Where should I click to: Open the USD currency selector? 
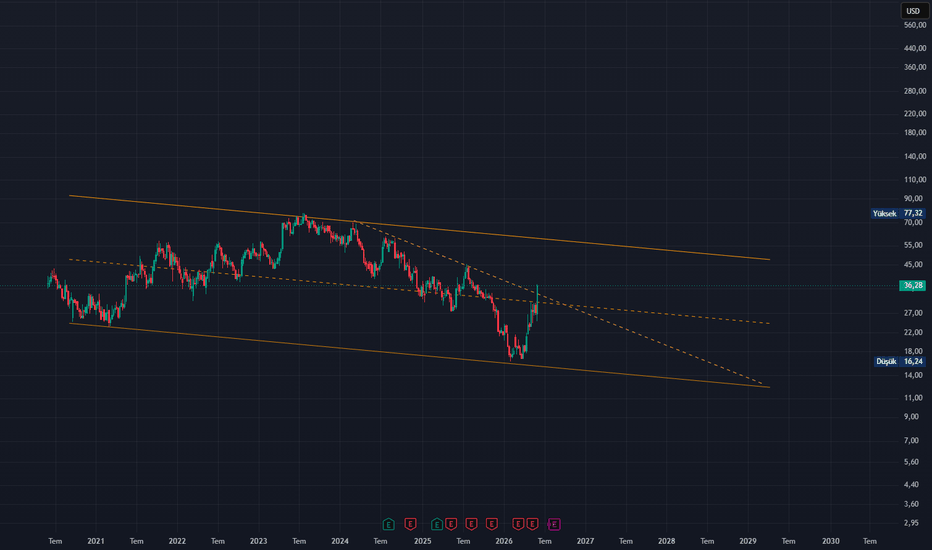click(x=914, y=11)
